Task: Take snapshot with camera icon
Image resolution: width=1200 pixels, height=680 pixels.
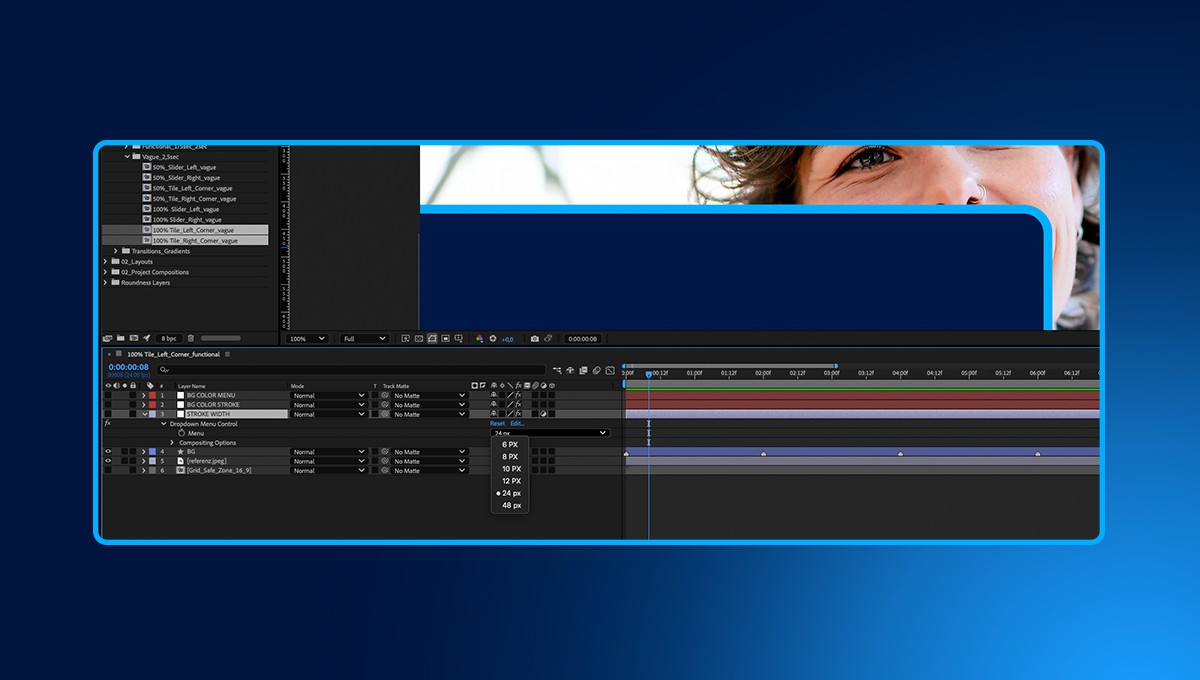Action: click(x=534, y=338)
